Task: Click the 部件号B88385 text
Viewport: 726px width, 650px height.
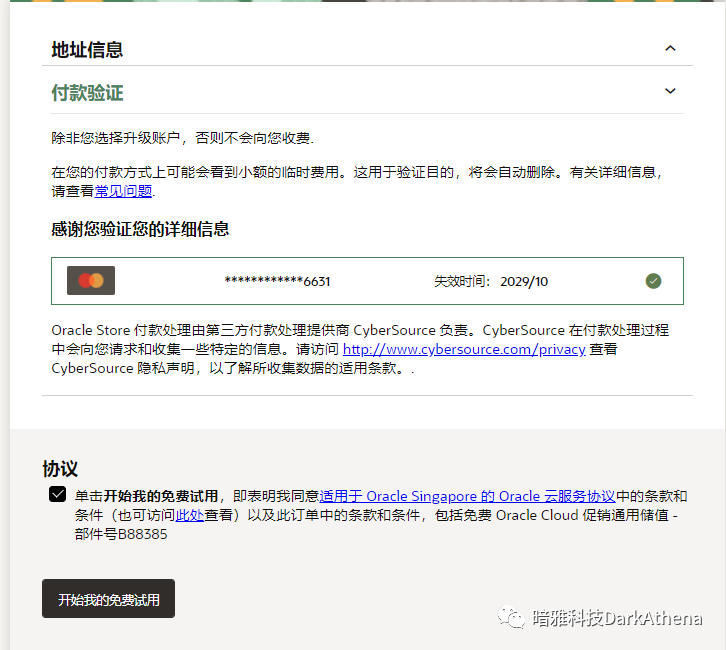Action: [x=121, y=534]
